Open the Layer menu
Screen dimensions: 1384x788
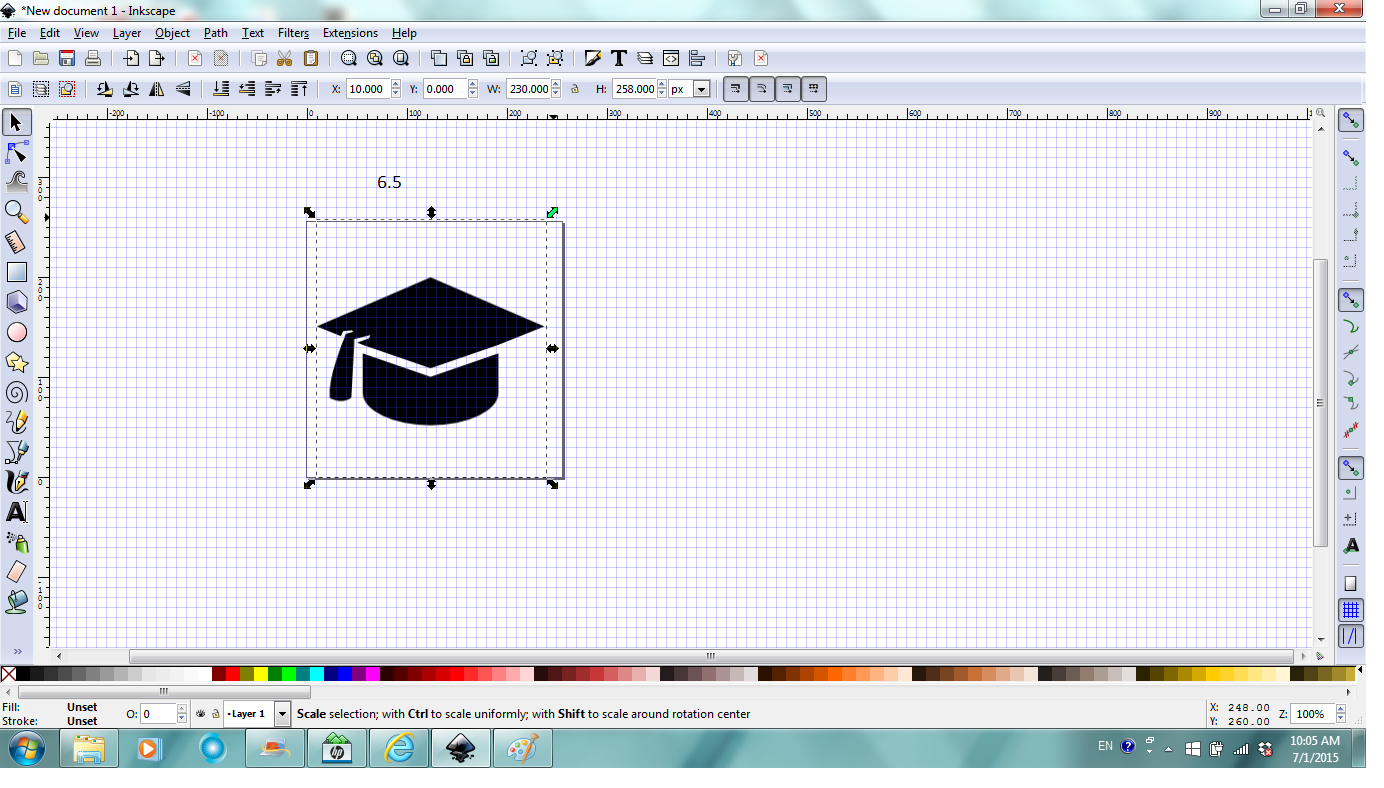[127, 33]
